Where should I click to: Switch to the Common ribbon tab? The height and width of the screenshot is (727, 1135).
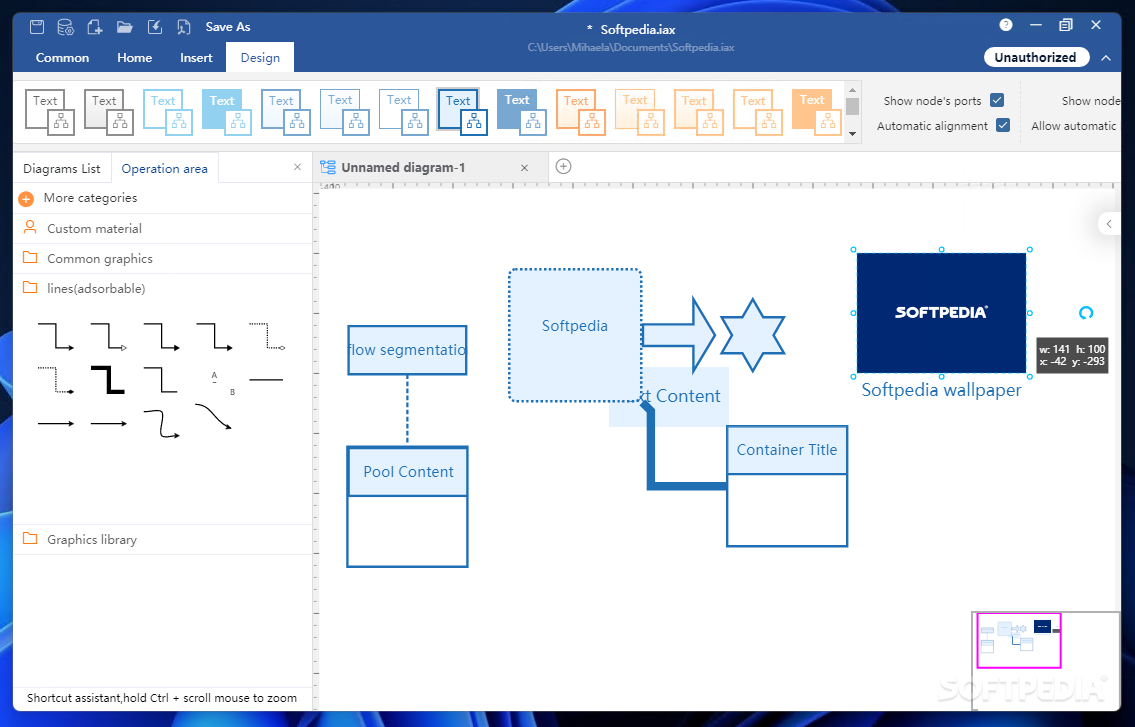tap(62, 58)
